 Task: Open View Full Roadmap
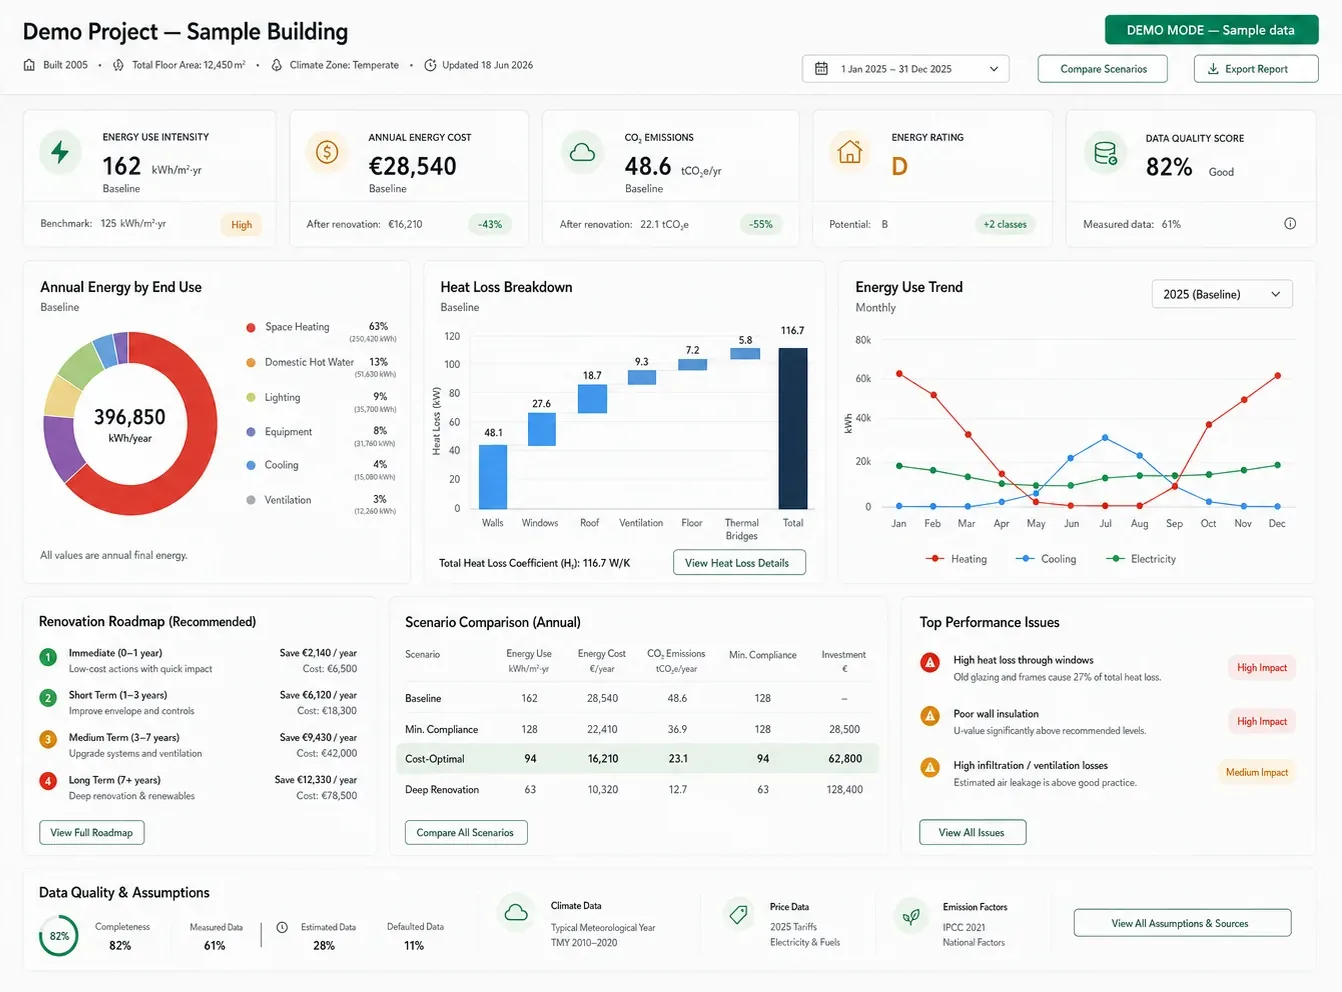coord(92,832)
